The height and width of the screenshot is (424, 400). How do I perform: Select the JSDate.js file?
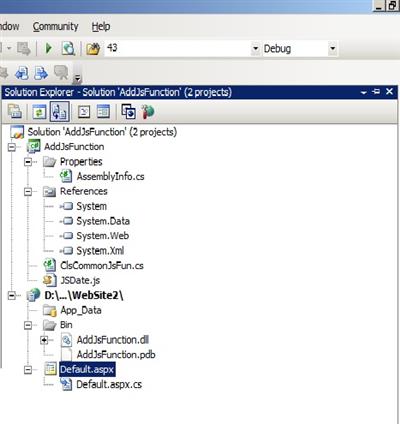80,280
